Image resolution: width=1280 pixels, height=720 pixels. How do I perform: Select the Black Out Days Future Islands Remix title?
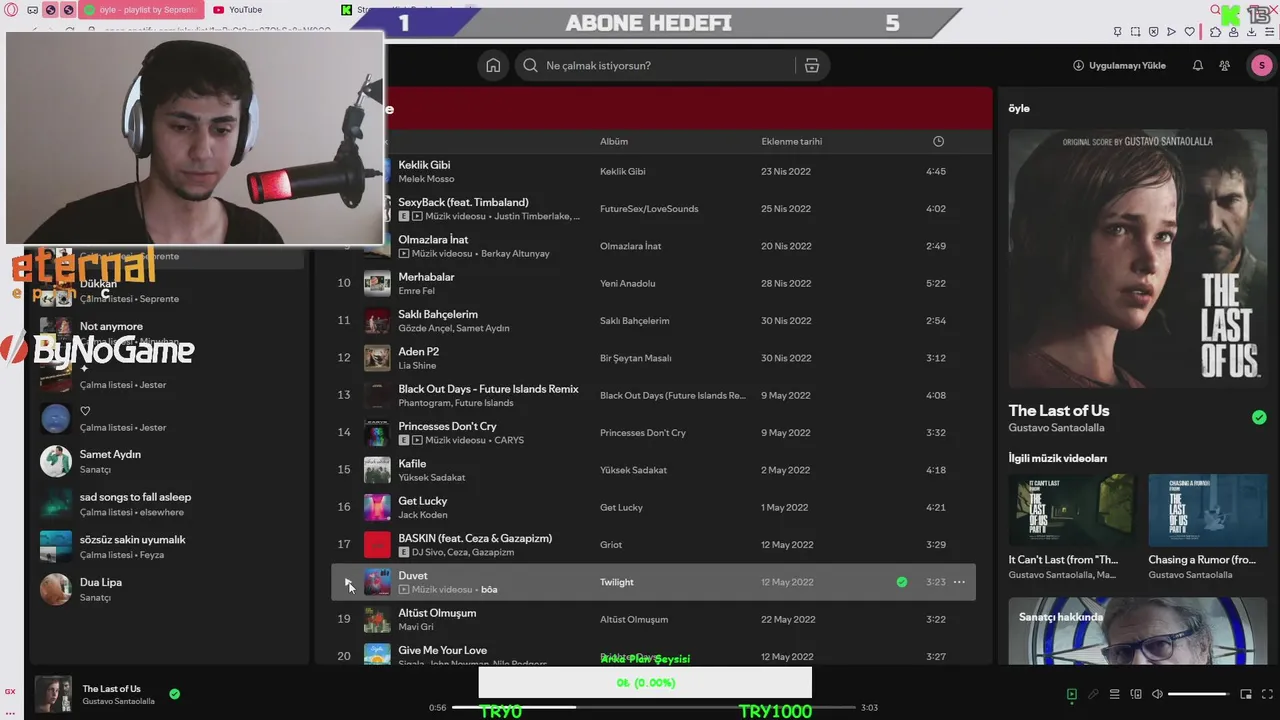[x=488, y=389]
